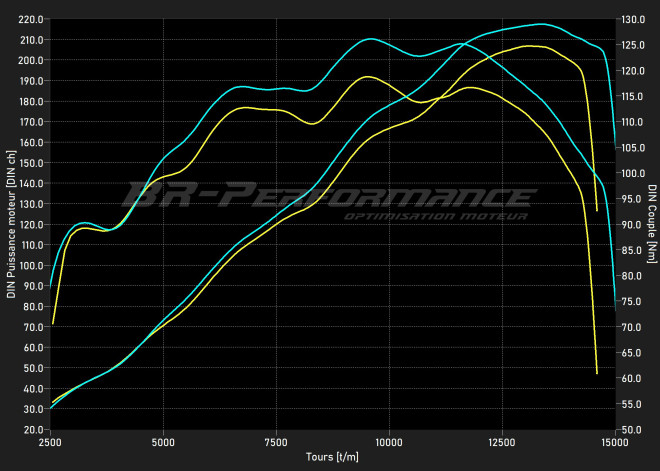The width and height of the screenshot is (660, 471).
Task: Click the 220.0 left axis label
Action: click(31, 19)
